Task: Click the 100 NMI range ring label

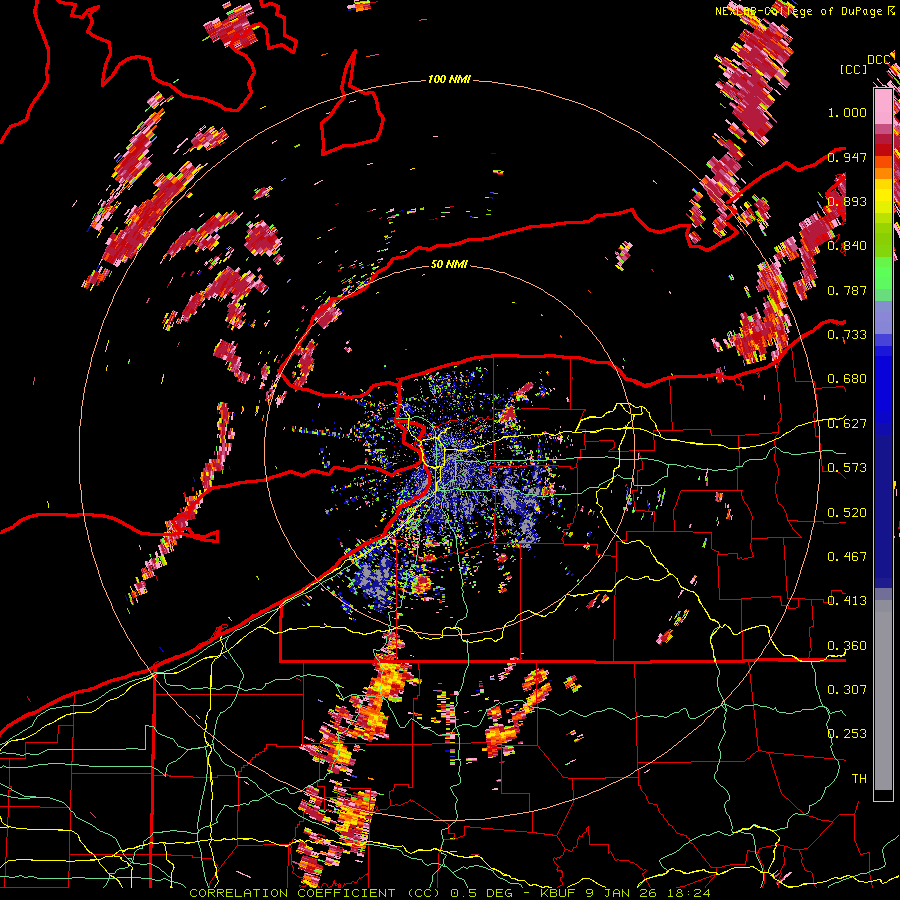Action: (x=449, y=79)
